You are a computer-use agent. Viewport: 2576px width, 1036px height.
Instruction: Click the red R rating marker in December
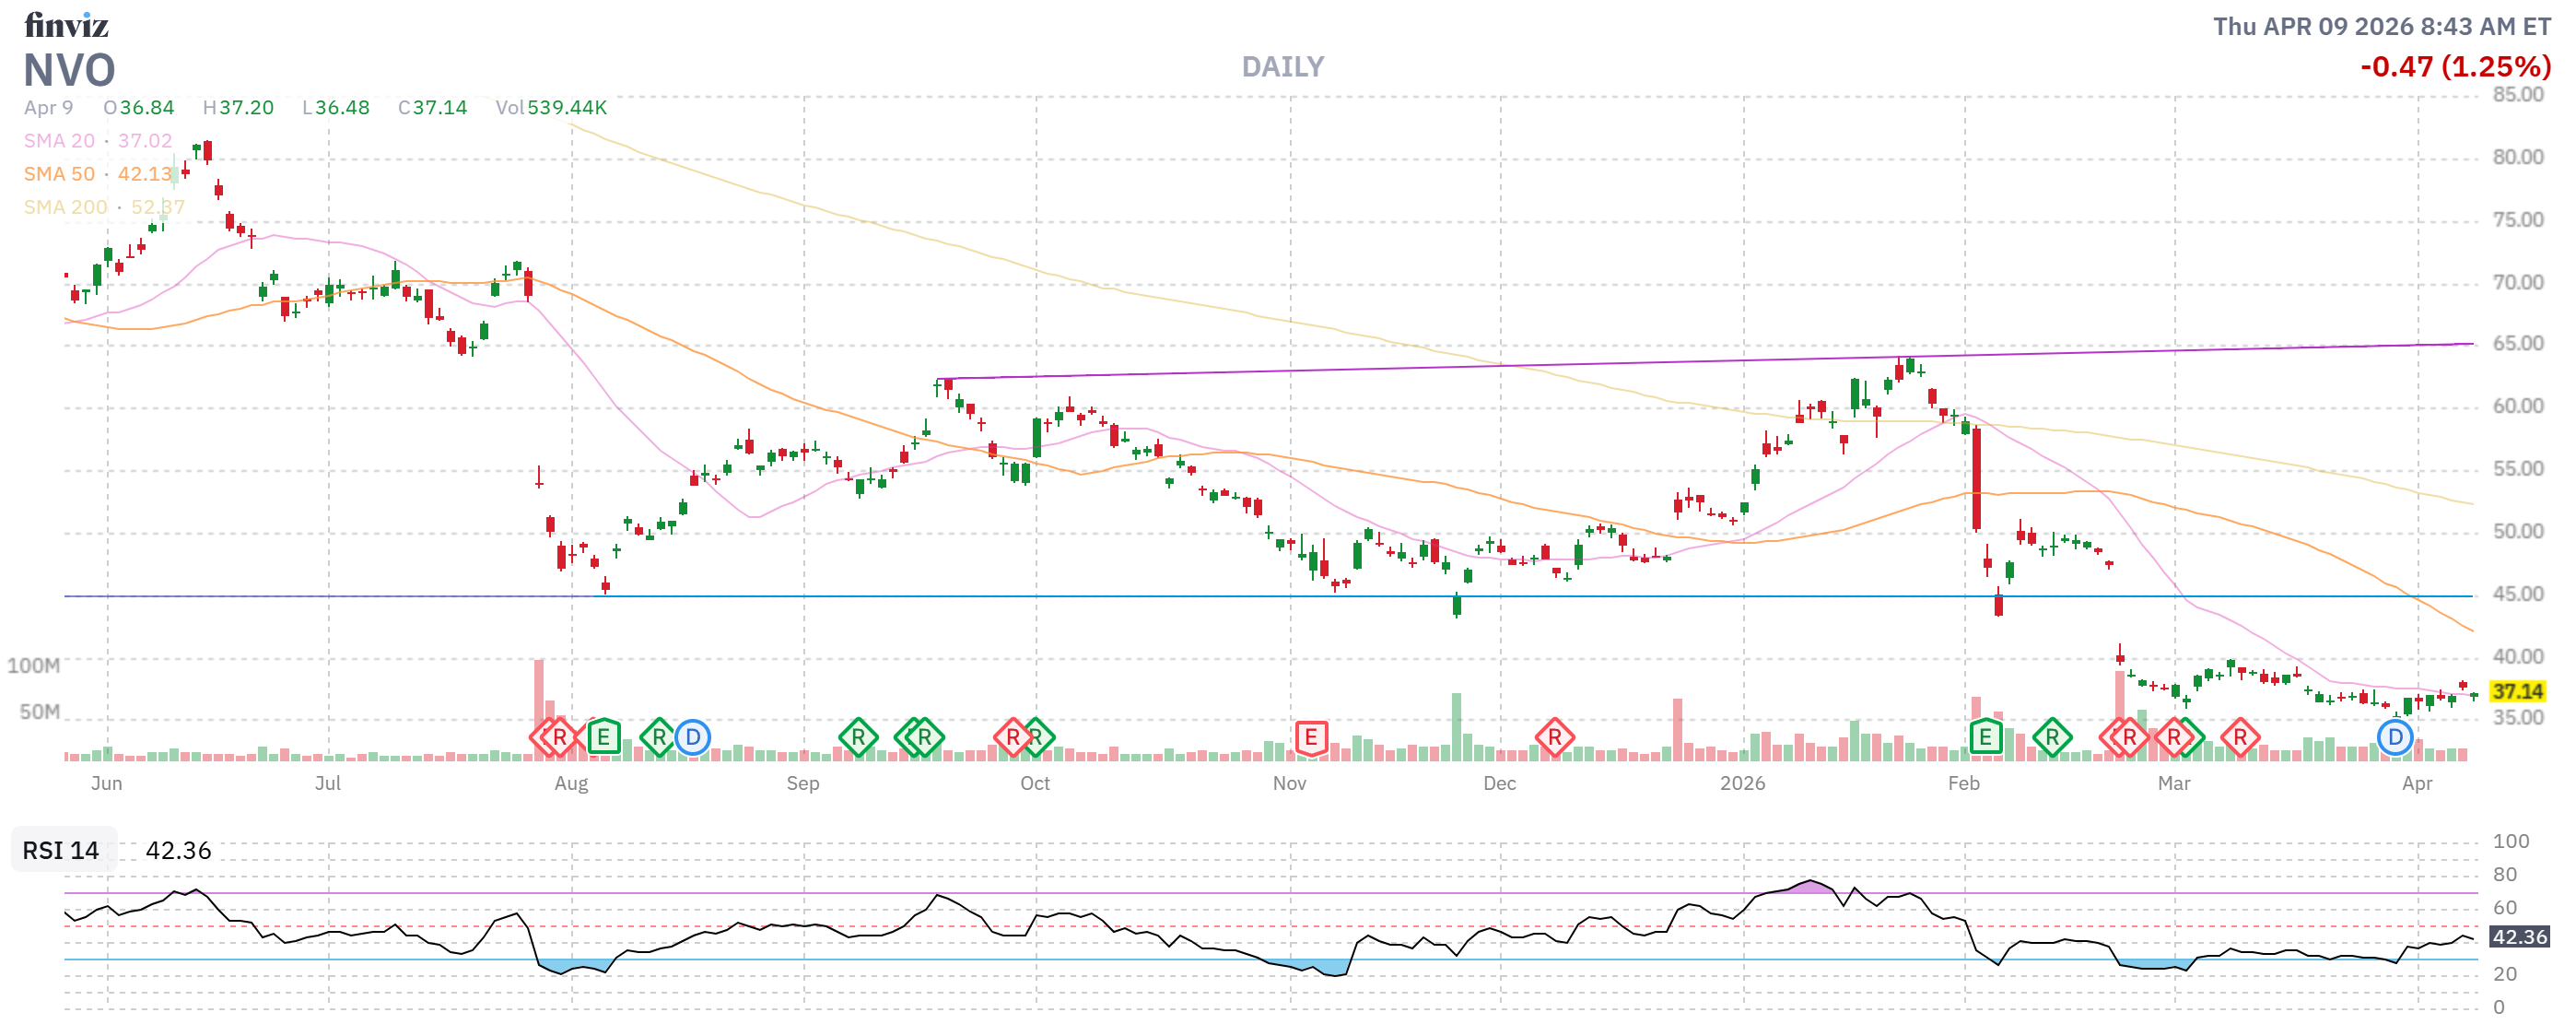[1554, 738]
